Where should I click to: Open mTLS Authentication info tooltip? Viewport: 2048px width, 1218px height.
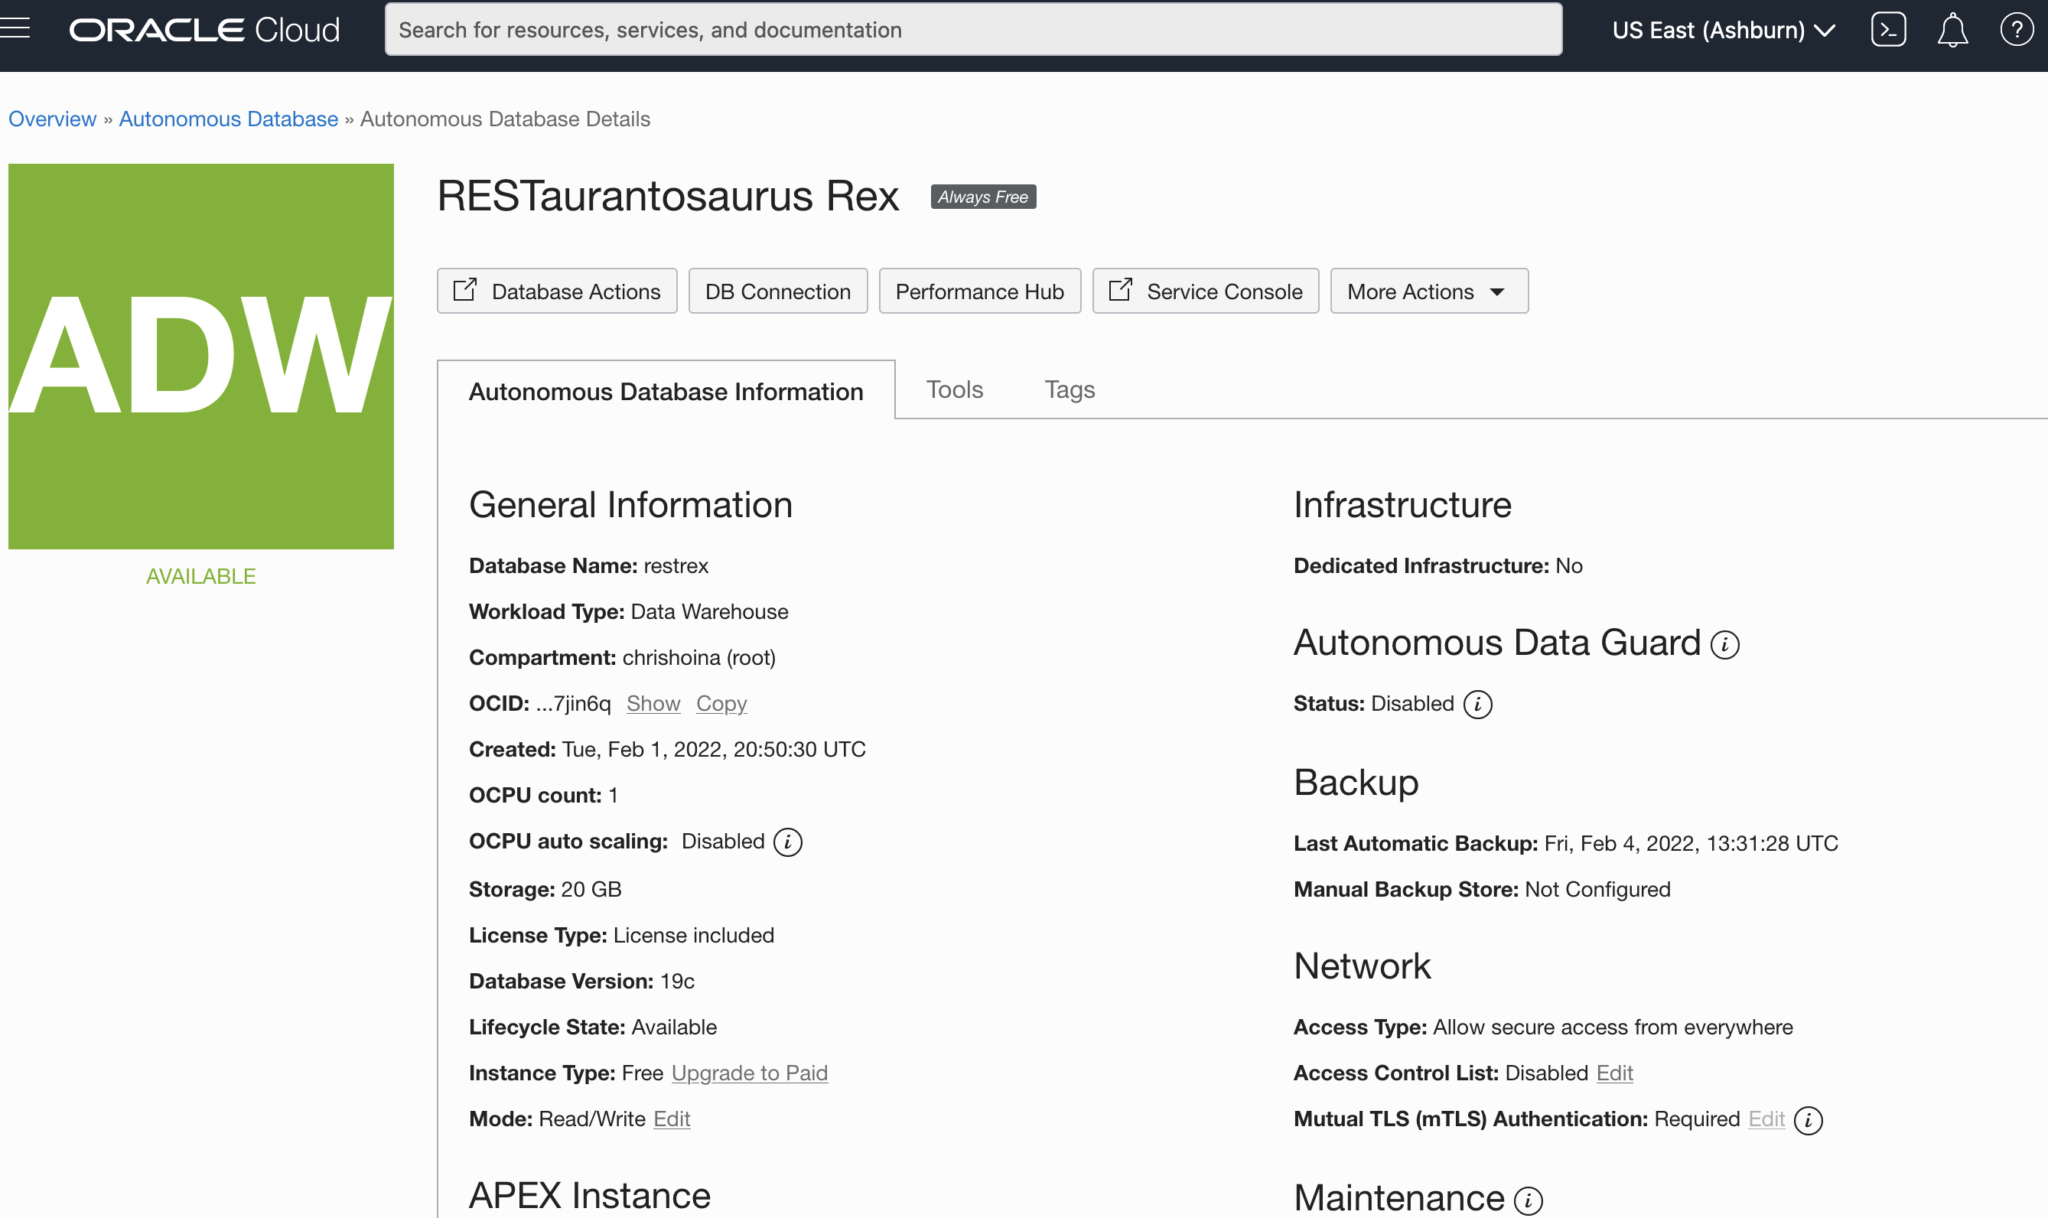[1808, 1120]
